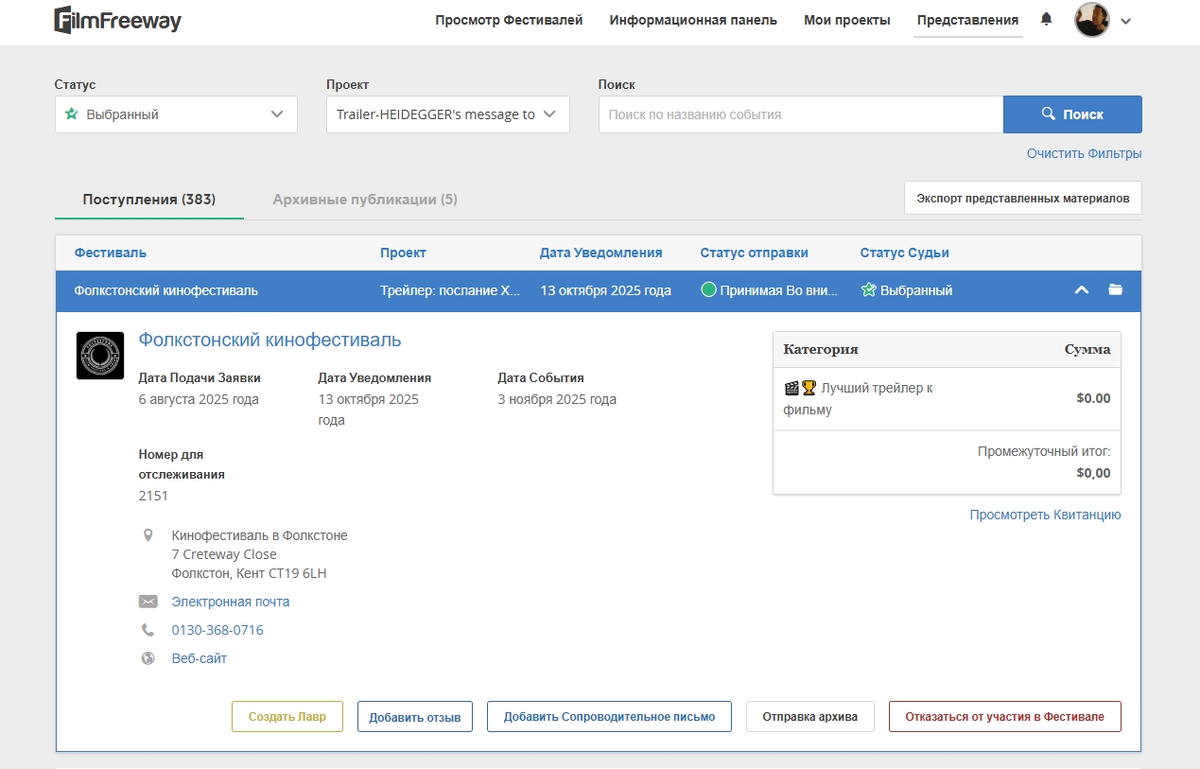
Task: Click the globe website icon
Action: [x=148, y=658]
